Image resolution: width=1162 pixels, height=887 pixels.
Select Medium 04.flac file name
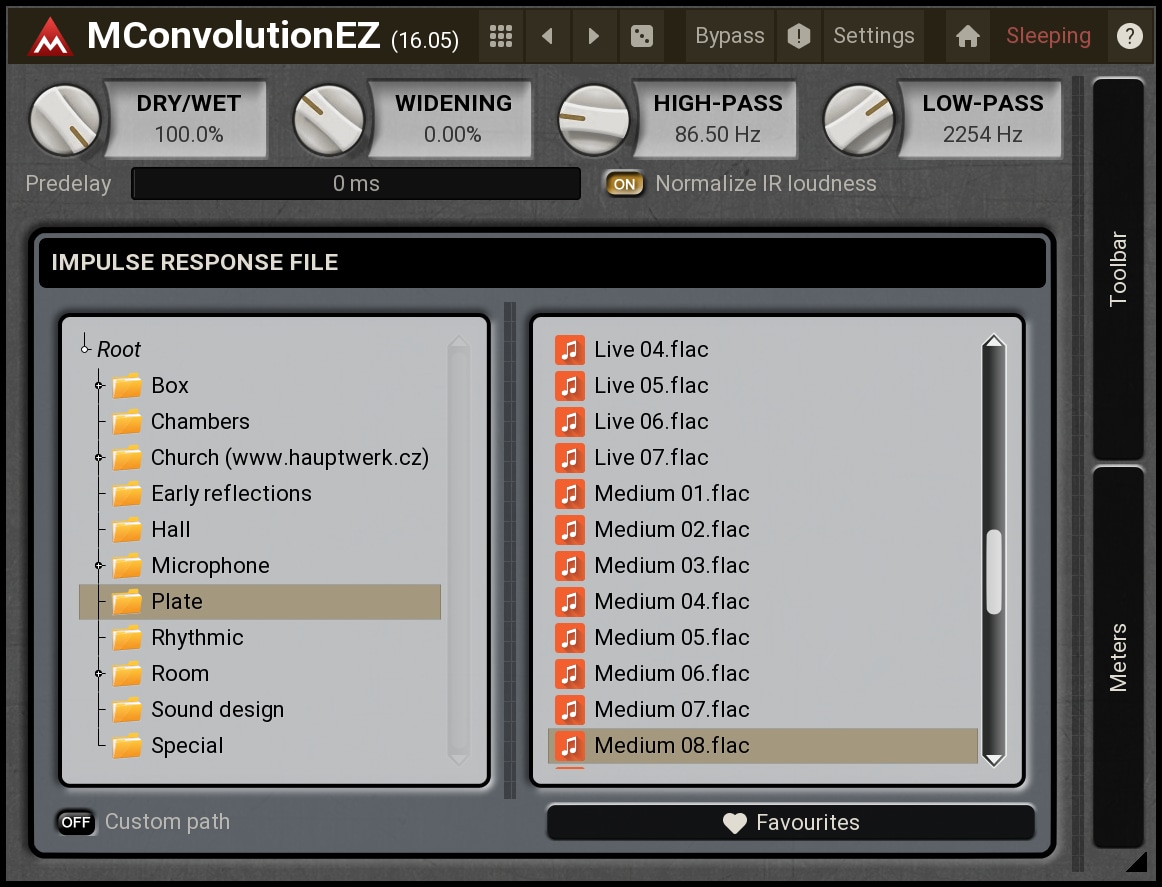[671, 602]
